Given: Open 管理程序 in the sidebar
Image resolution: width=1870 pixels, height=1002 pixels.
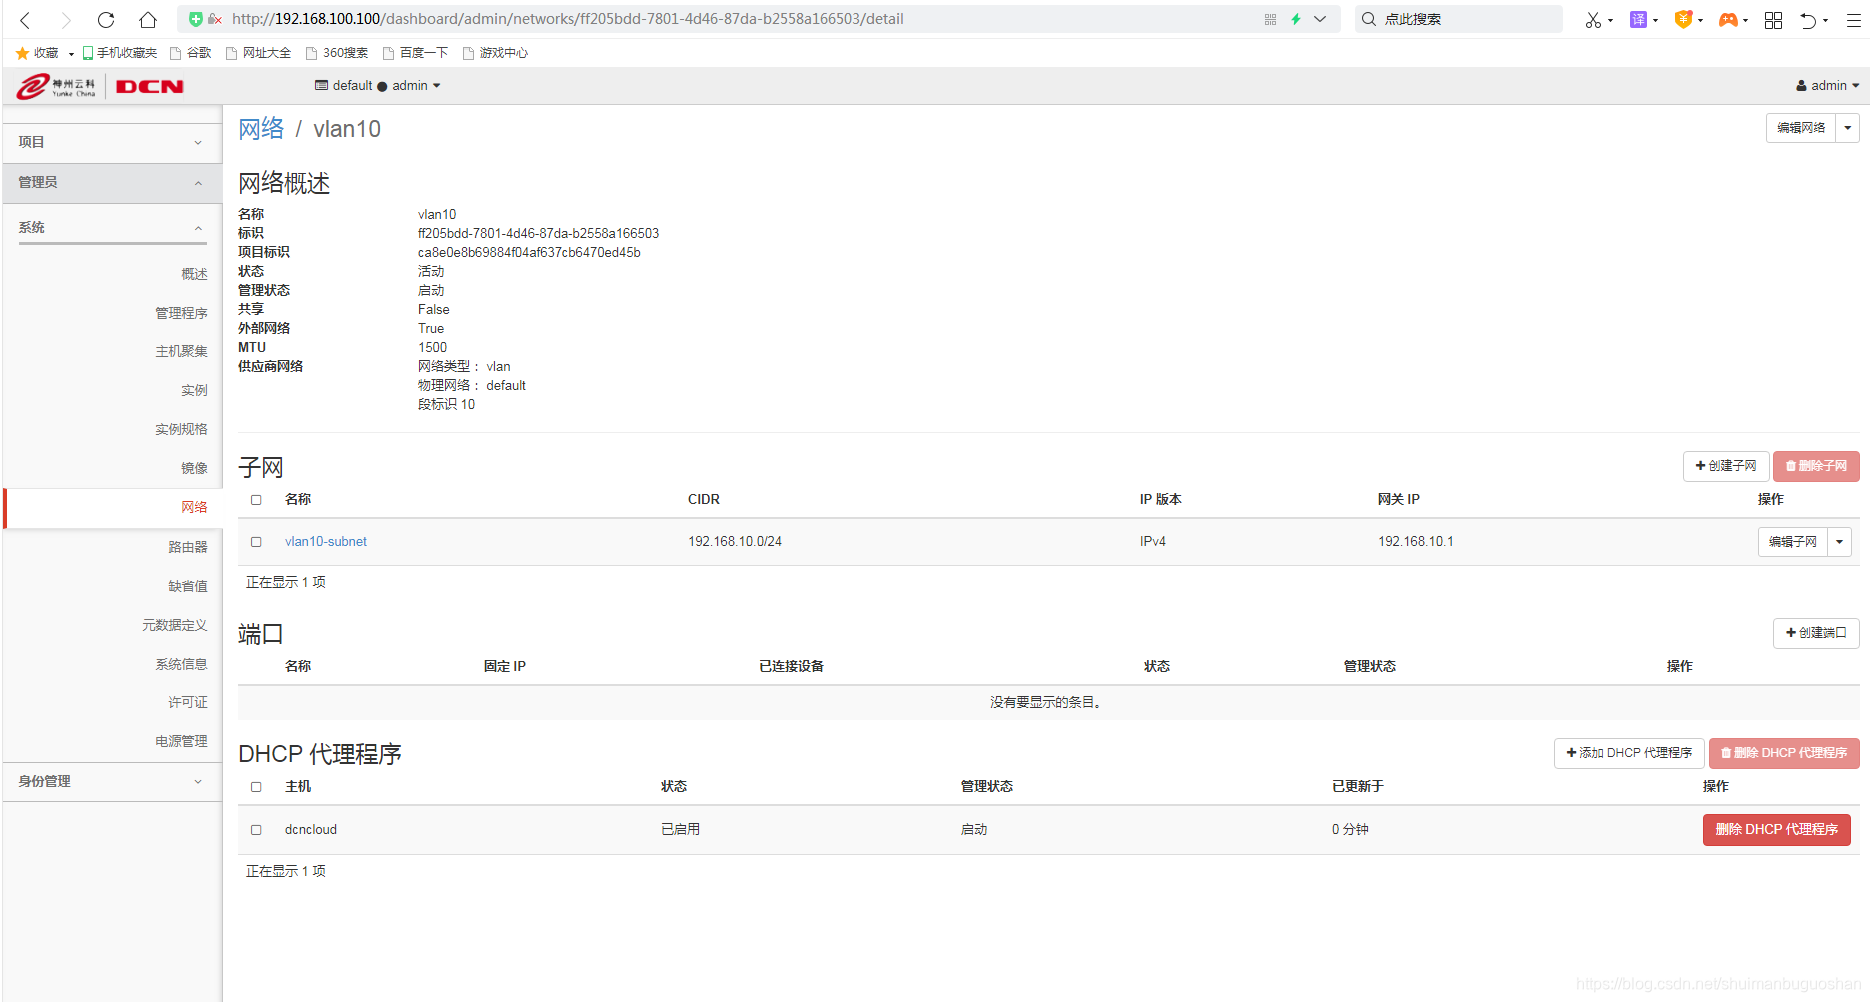Looking at the screenshot, I should (181, 313).
